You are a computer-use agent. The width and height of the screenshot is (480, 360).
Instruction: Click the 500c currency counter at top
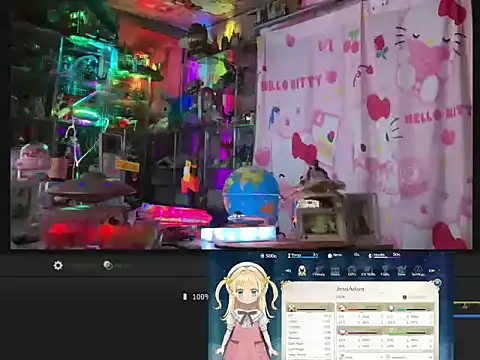point(269,256)
